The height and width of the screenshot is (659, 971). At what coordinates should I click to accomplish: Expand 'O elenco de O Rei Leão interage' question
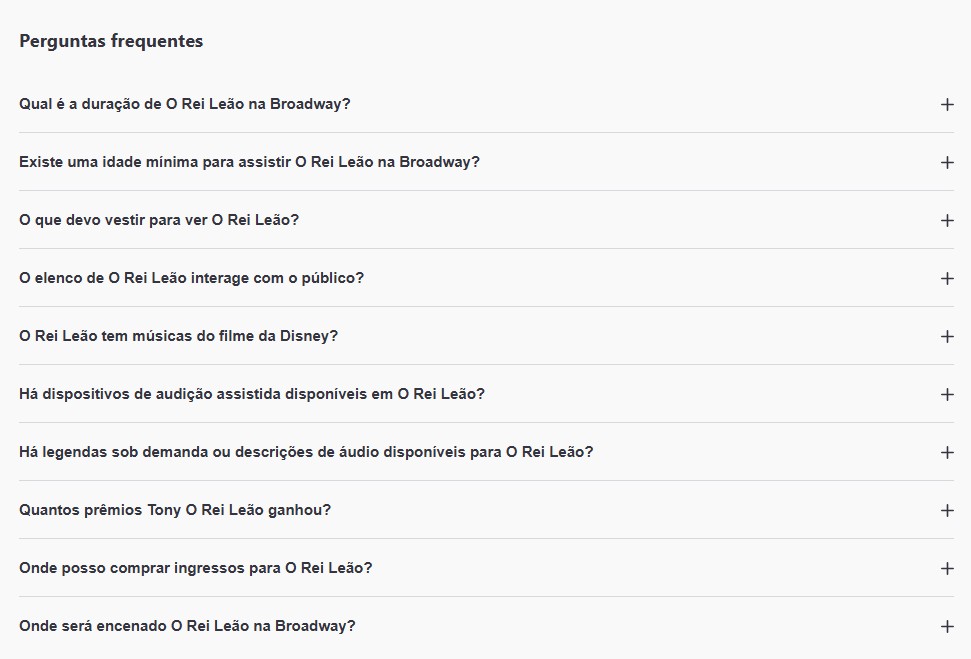191,278
